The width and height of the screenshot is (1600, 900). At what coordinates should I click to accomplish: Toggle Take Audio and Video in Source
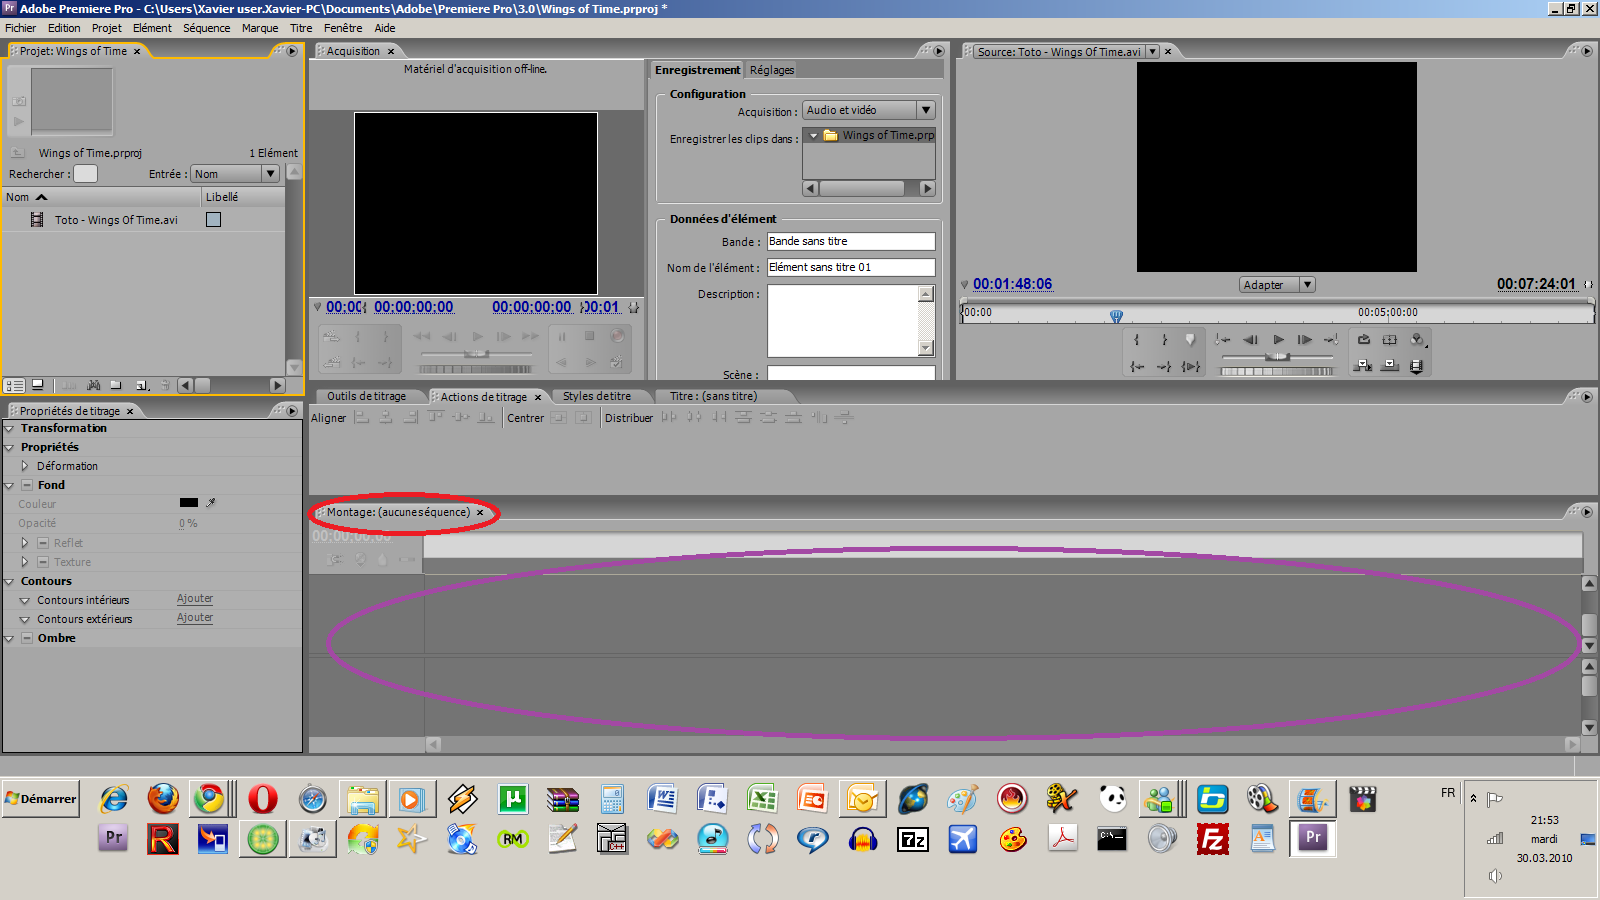coord(1417,367)
